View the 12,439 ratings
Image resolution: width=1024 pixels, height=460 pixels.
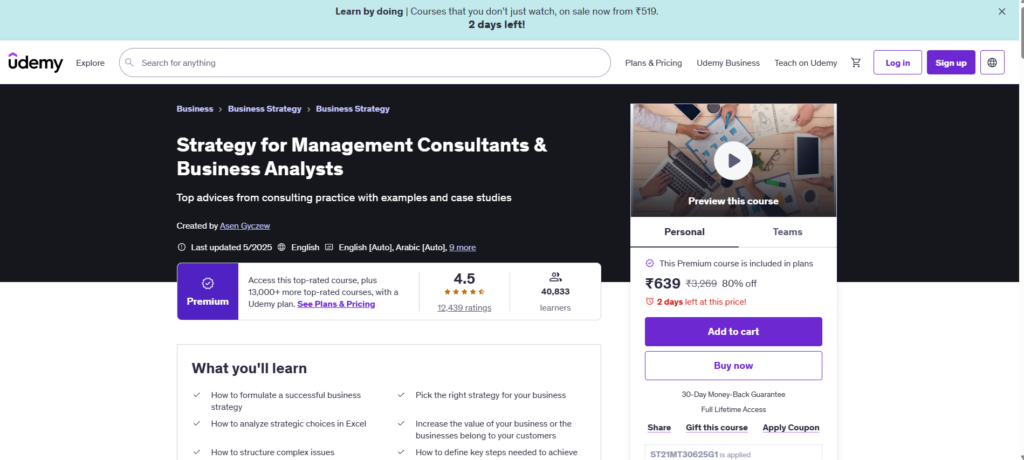(x=464, y=308)
